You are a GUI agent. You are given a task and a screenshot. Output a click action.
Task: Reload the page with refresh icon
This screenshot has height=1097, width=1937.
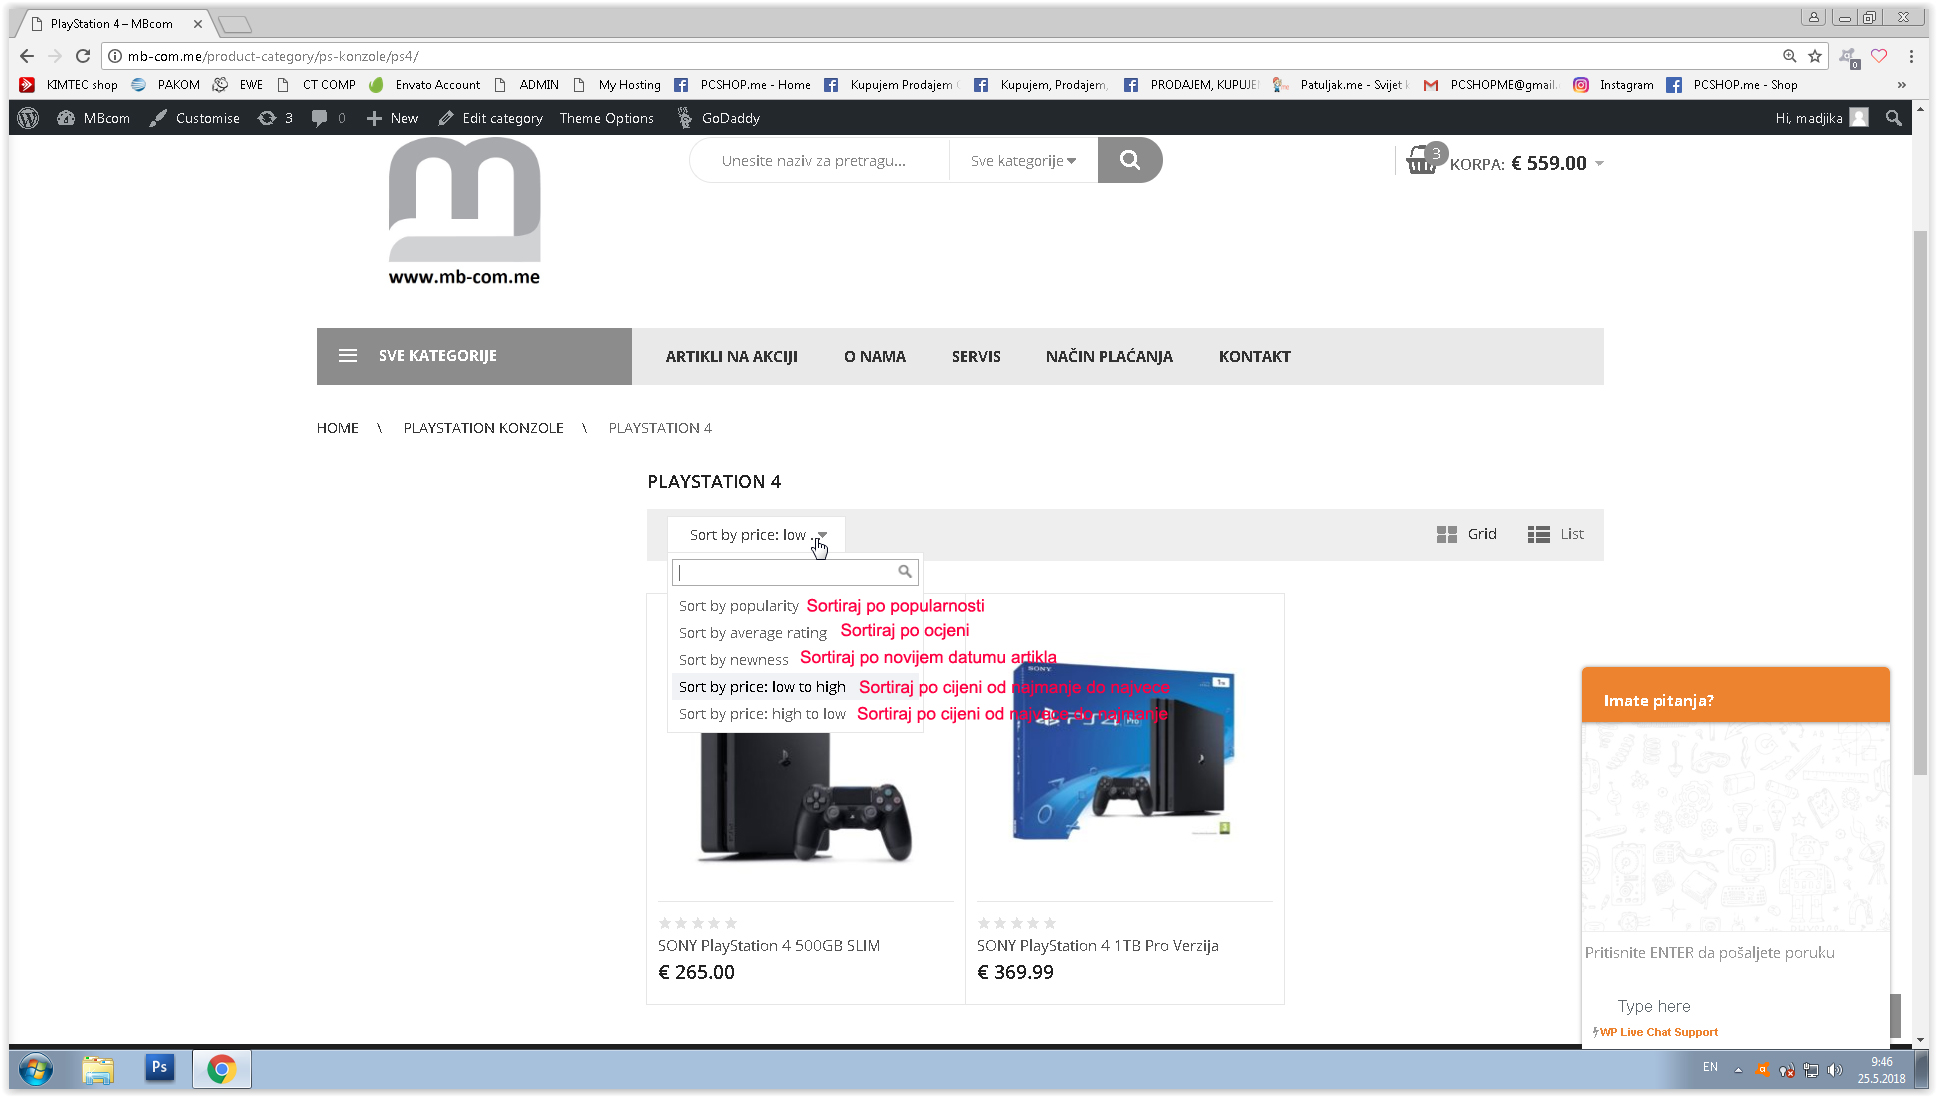tap(83, 56)
